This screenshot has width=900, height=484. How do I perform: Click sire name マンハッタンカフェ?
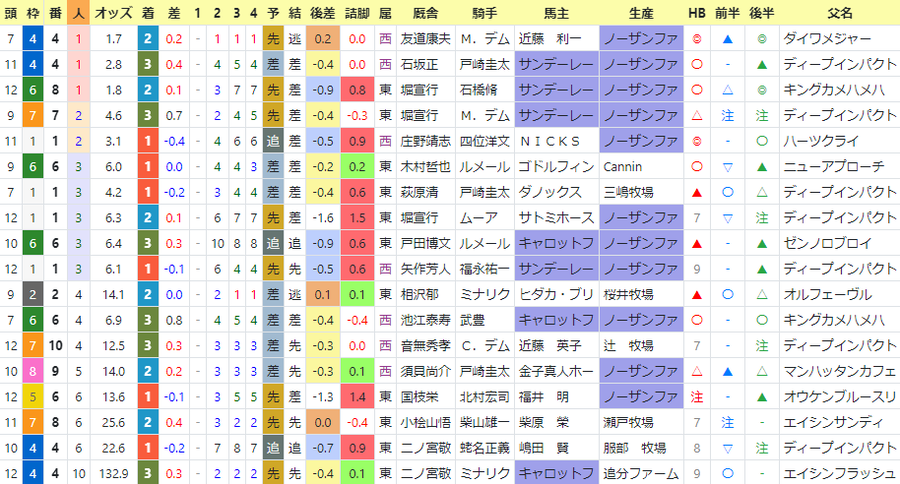coord(840,371)
